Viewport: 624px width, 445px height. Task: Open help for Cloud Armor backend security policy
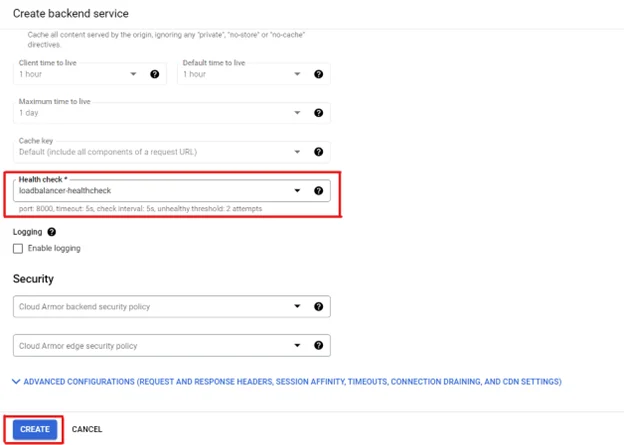(x=318, y=306)
